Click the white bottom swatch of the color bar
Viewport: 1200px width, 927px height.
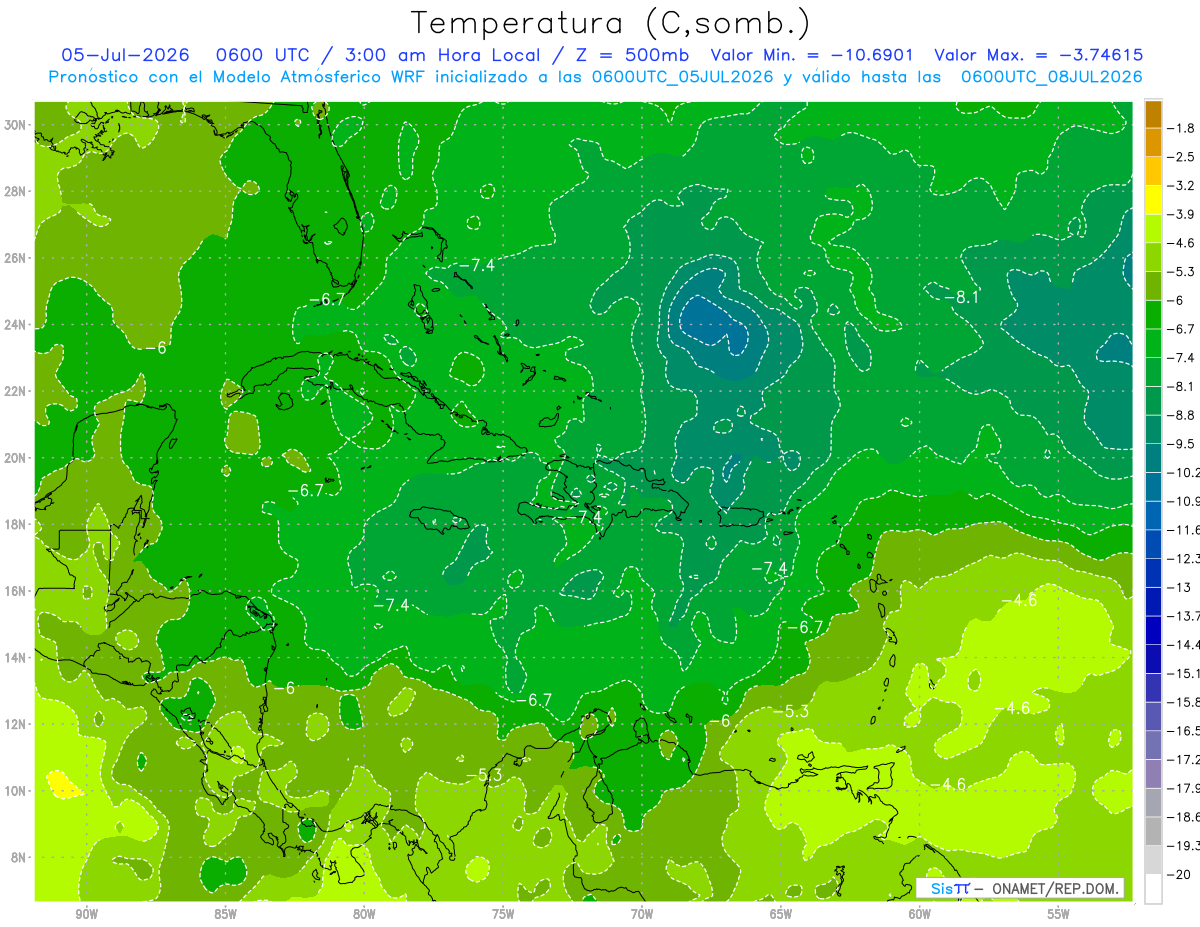coord(1153,888)
